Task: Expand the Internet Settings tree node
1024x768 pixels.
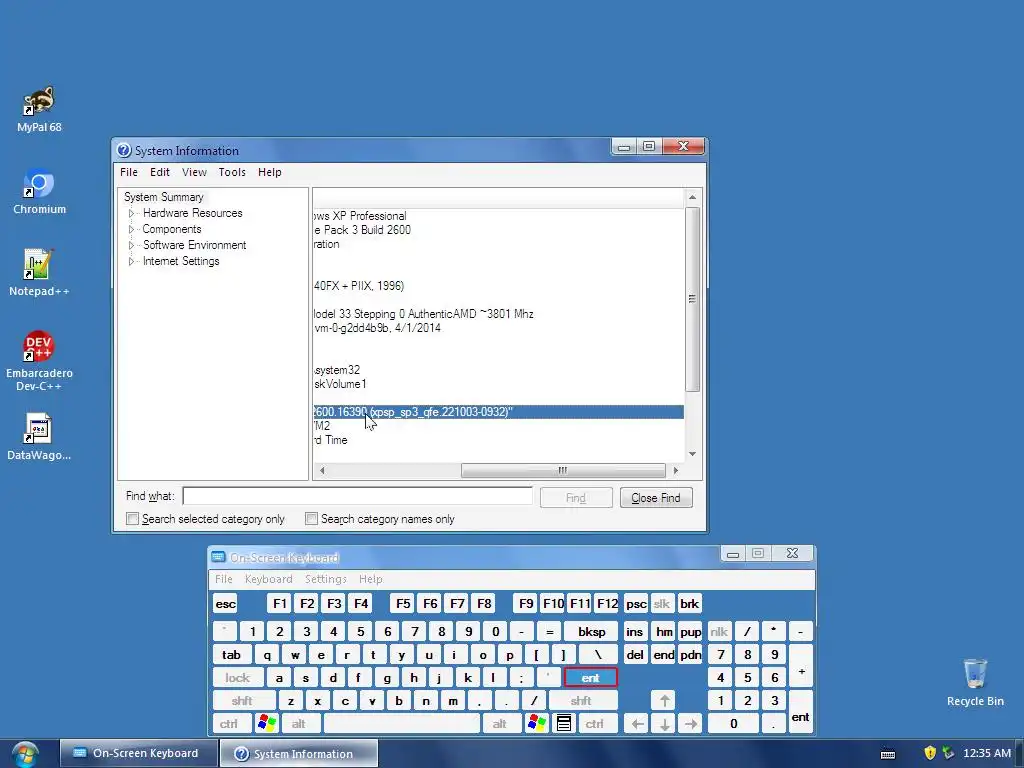Action: point(131,261)
